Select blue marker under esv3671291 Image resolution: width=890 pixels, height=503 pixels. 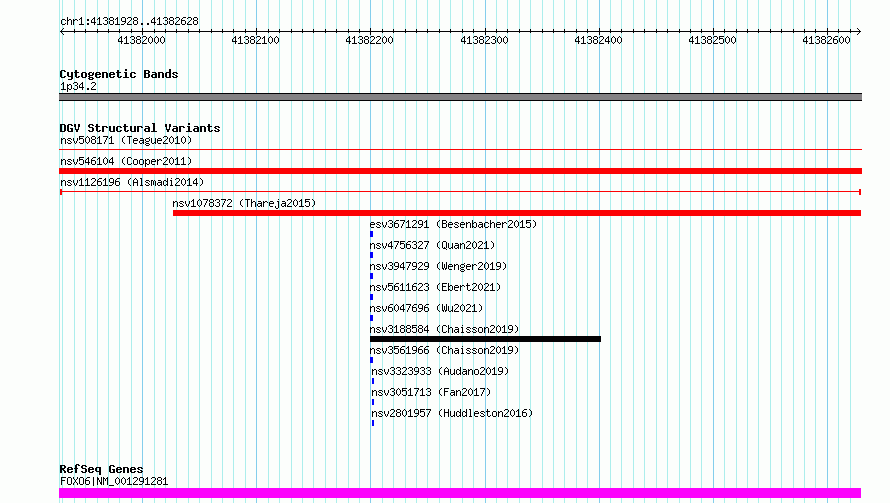[x=371, y=234]
